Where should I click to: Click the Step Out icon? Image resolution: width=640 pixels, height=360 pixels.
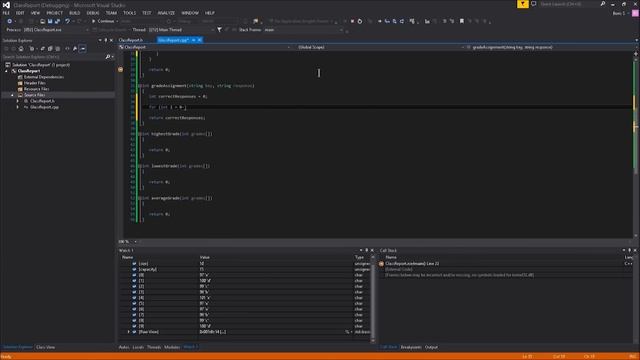(402, 21)
